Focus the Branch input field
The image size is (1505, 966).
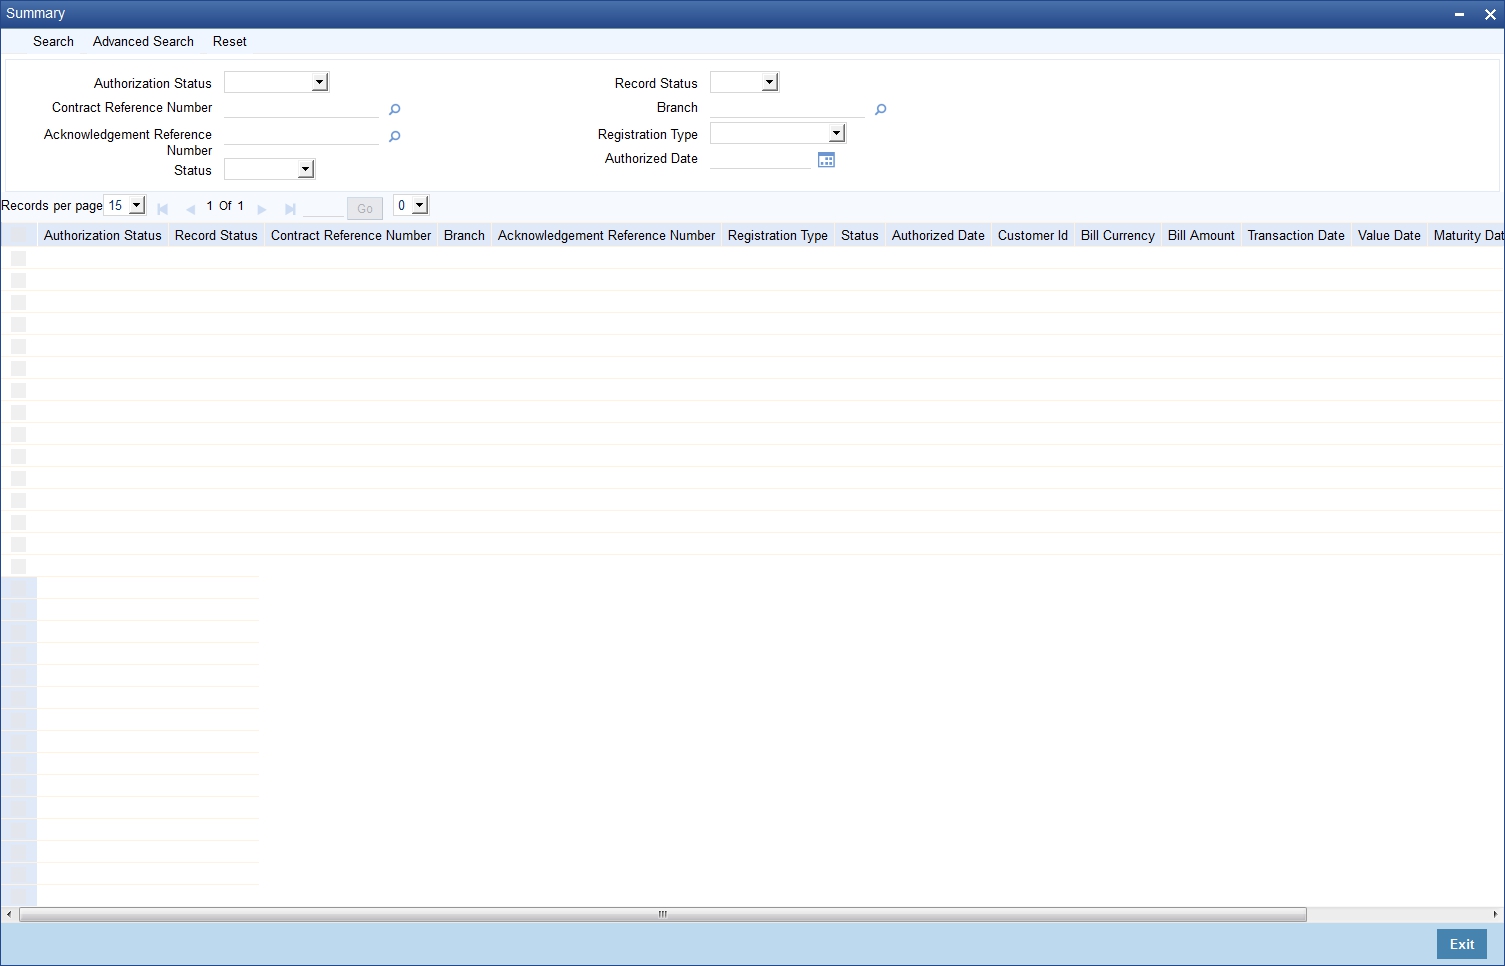click(x=787, y=108)
